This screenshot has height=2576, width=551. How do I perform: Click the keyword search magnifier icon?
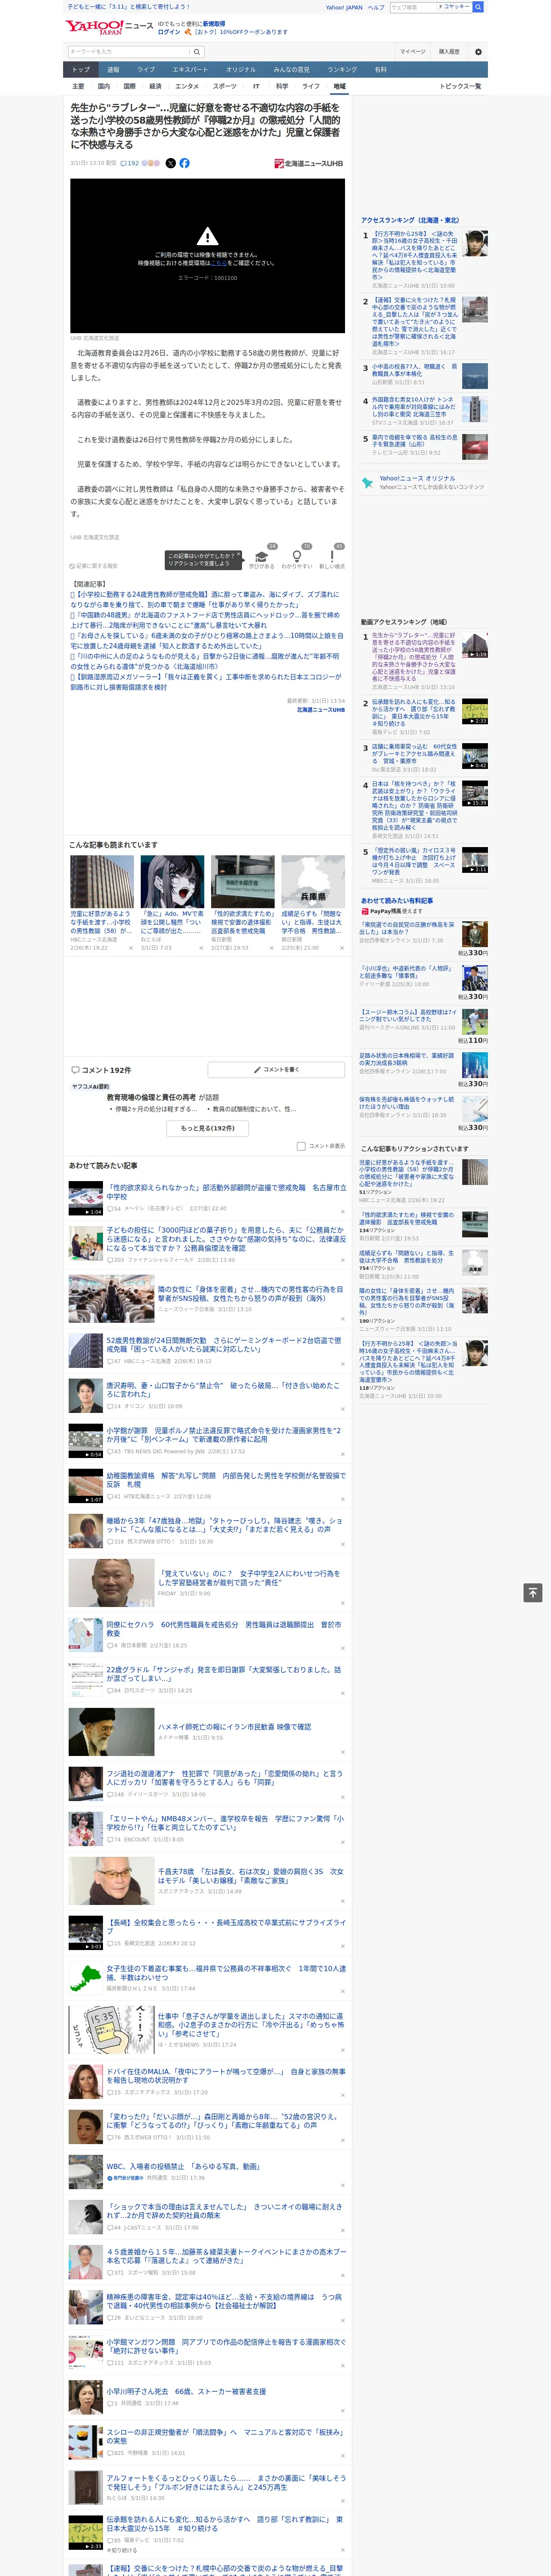pyautogui.click(x=198, y=51)
